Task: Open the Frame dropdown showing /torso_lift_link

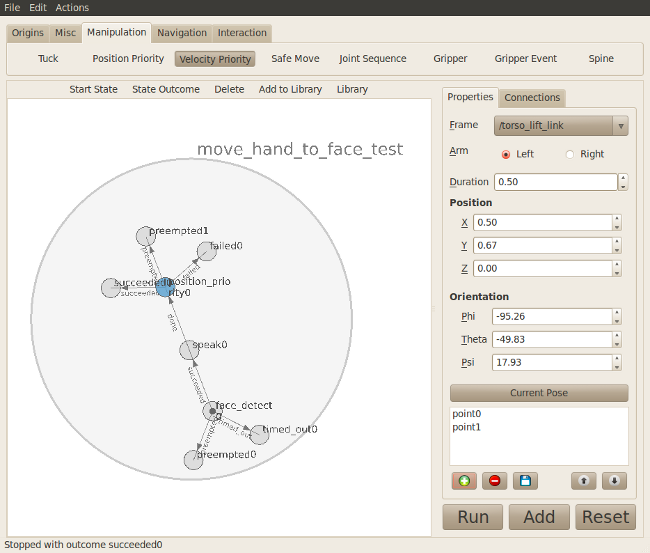Action: pos(561,126)
